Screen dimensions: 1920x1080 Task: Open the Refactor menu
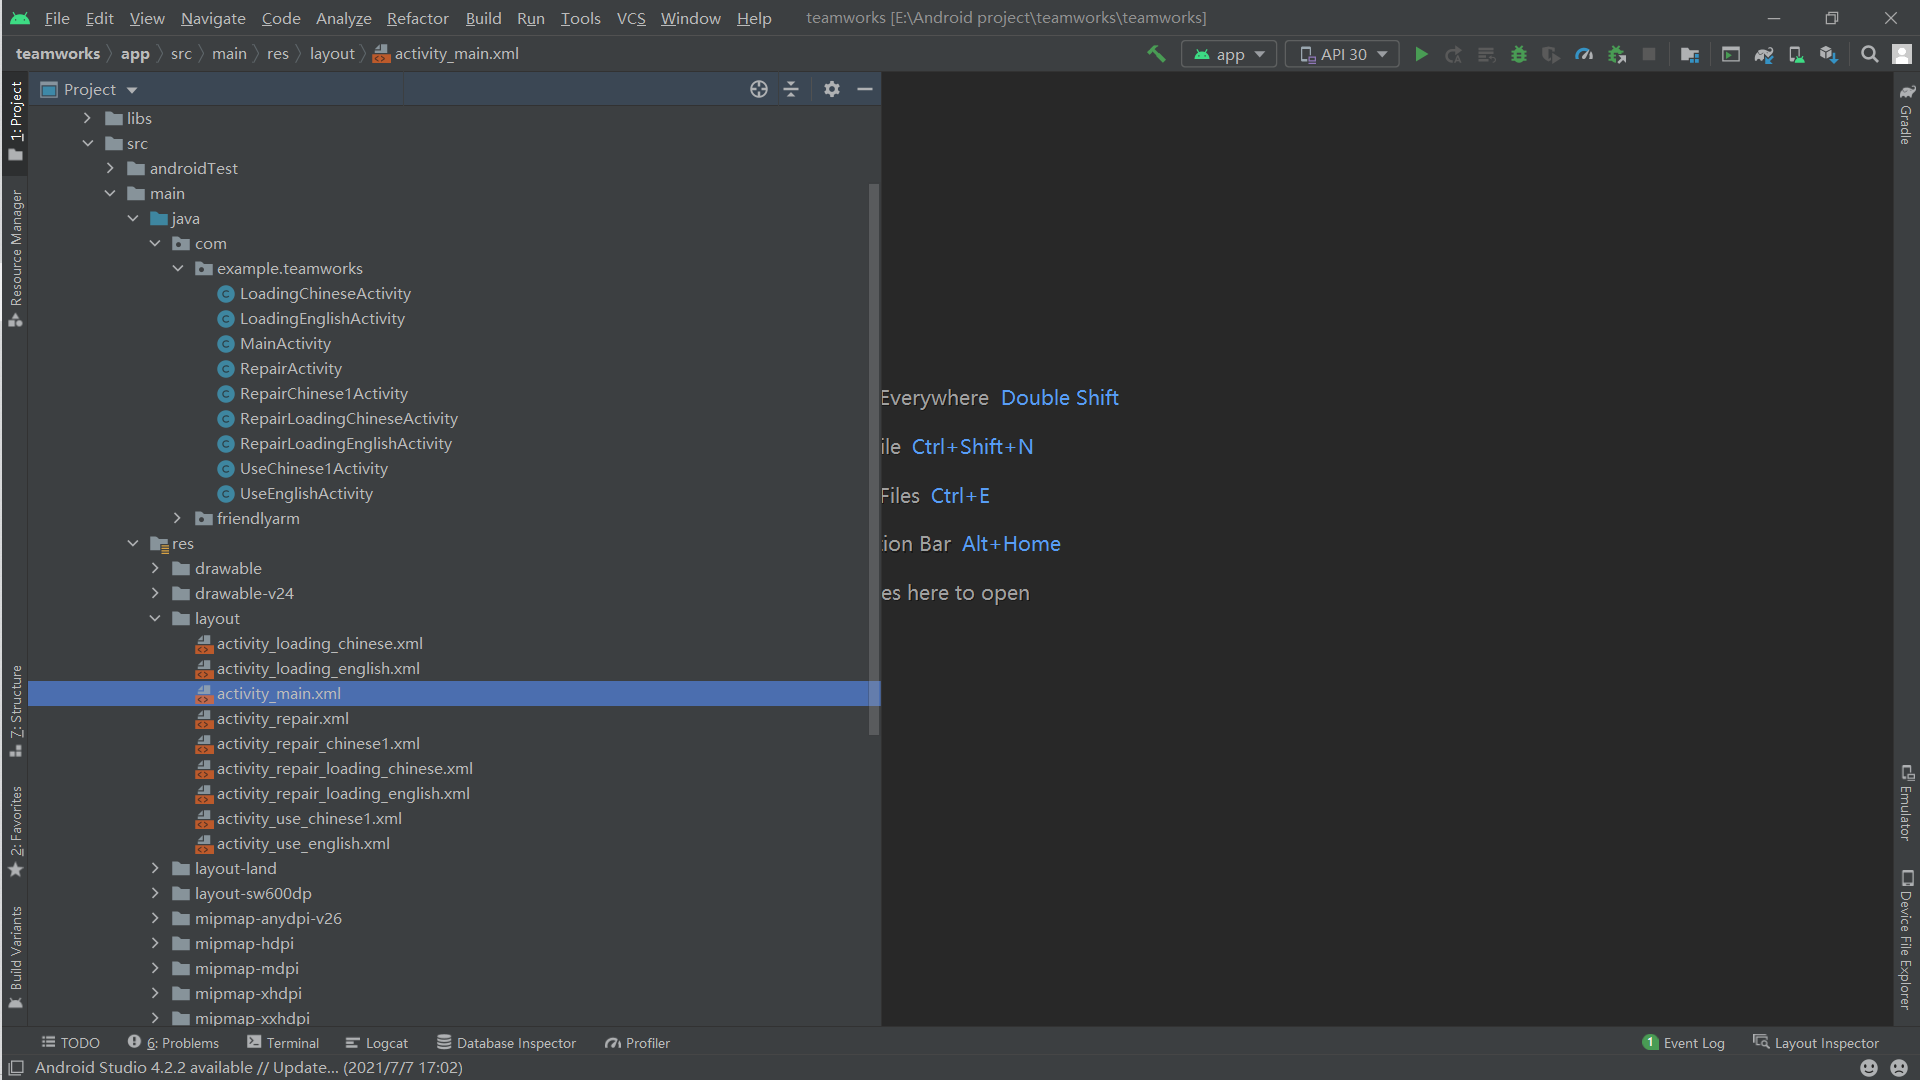[417, 18]
